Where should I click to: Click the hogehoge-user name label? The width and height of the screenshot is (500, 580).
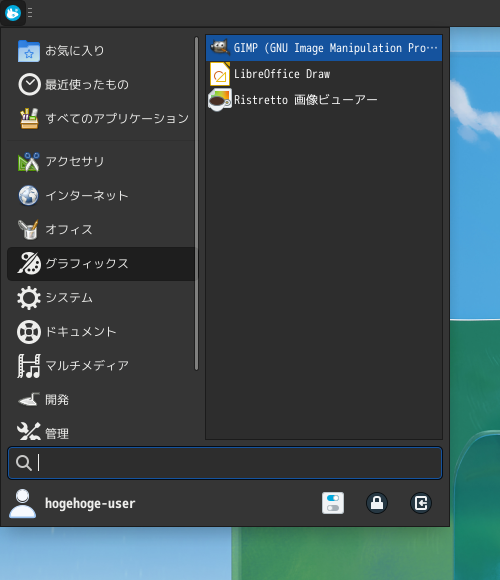tap(90, 503)
